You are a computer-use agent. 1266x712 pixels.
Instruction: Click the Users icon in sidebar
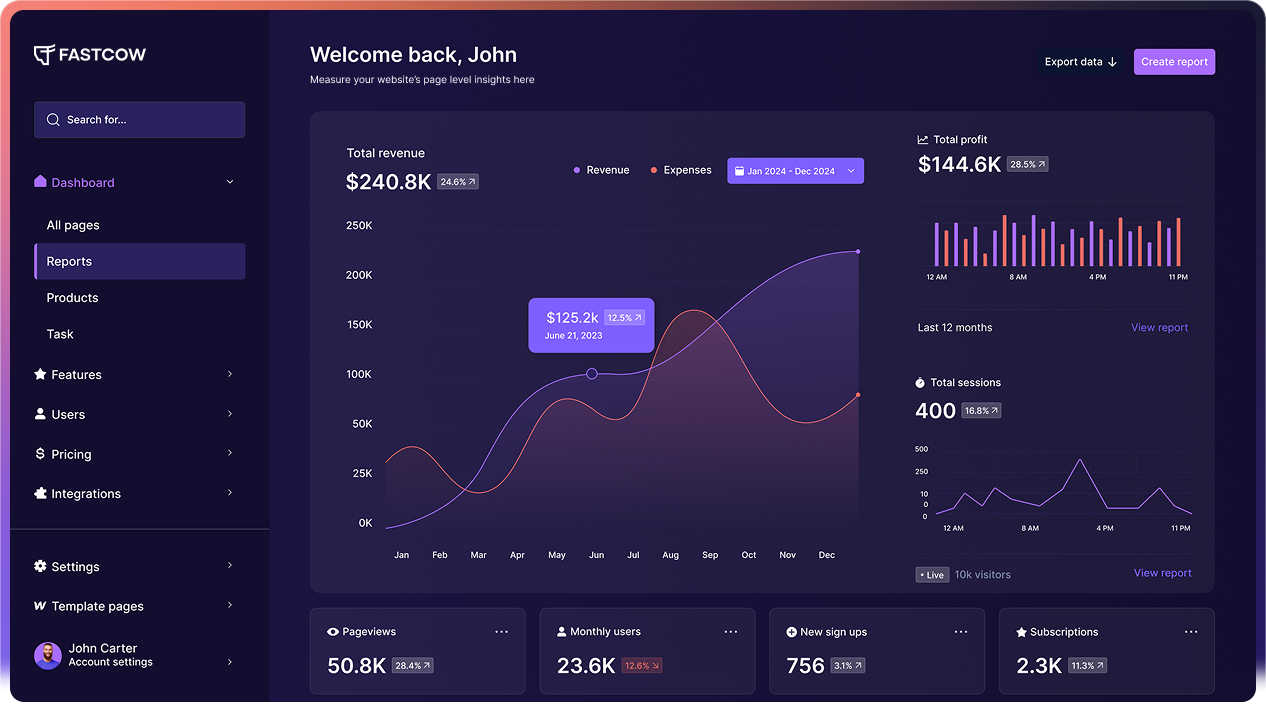coord(38,414)
